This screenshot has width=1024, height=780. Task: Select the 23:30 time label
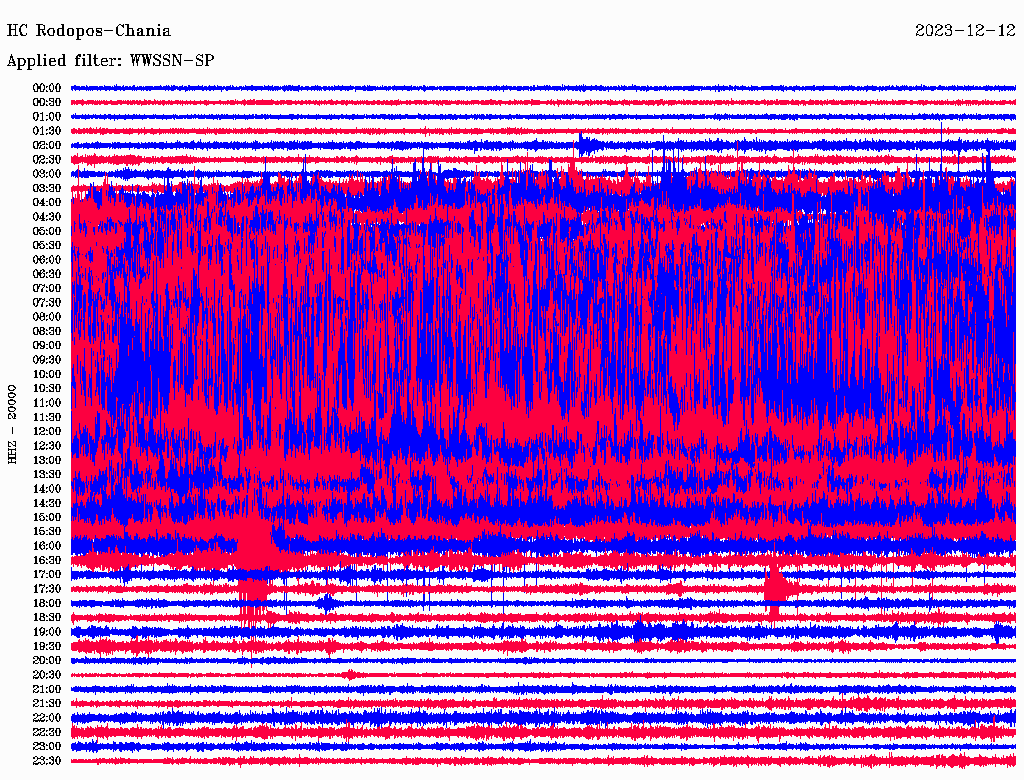coord(47,761)
